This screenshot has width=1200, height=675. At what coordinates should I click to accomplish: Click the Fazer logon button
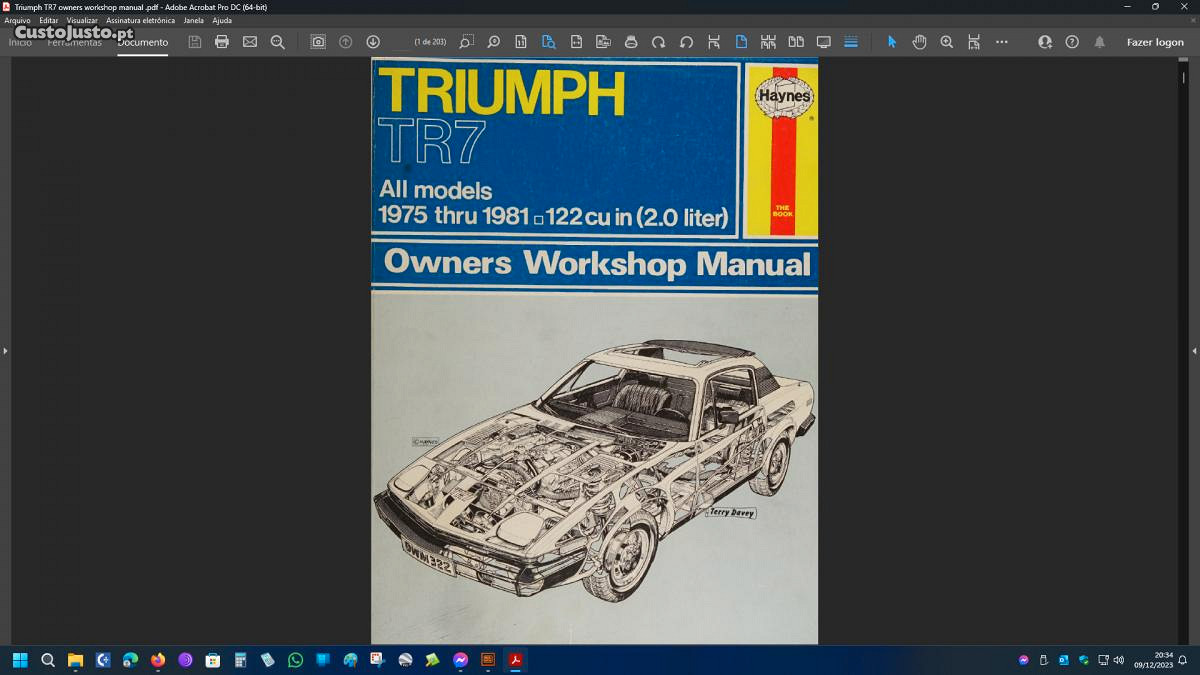point(1155,42)
